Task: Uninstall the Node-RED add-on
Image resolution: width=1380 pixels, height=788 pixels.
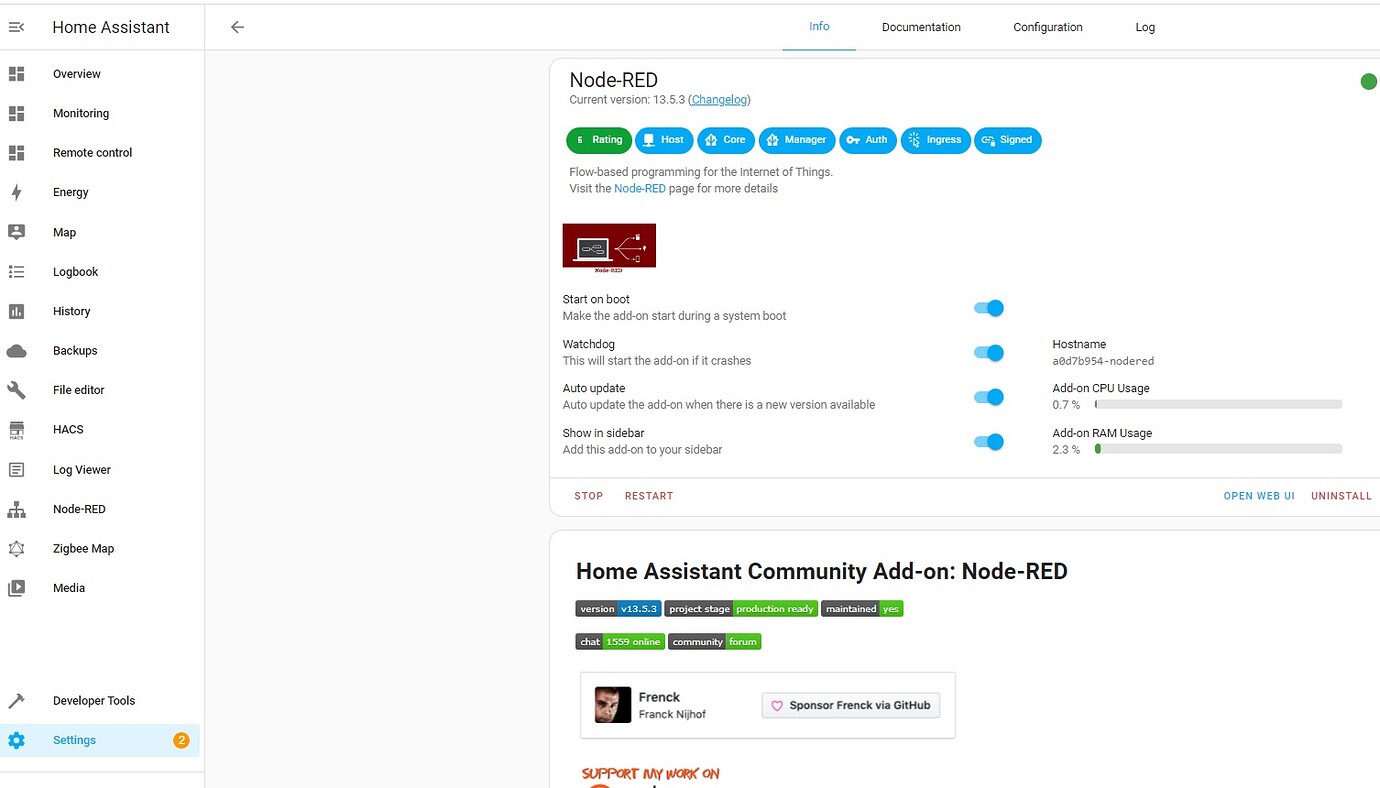Action: [1341, 496]
